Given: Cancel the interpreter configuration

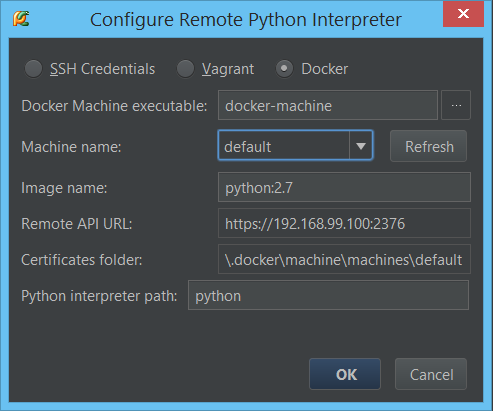Looking at the screenshot, I should (431, 374).
